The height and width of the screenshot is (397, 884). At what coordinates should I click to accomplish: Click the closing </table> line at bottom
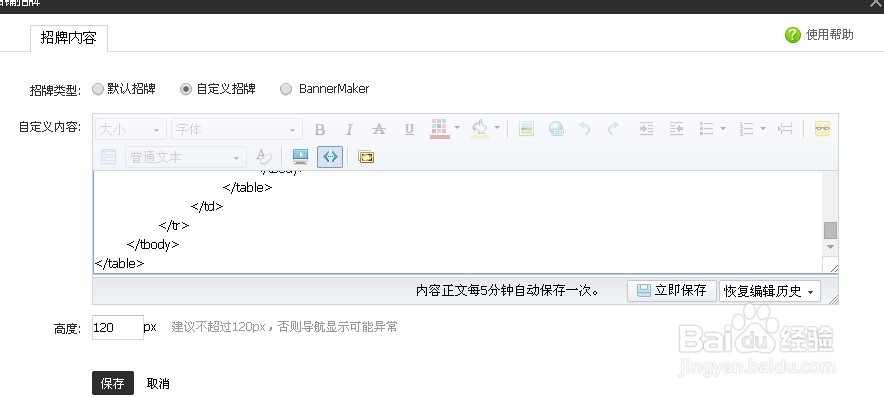click(120, 264)
